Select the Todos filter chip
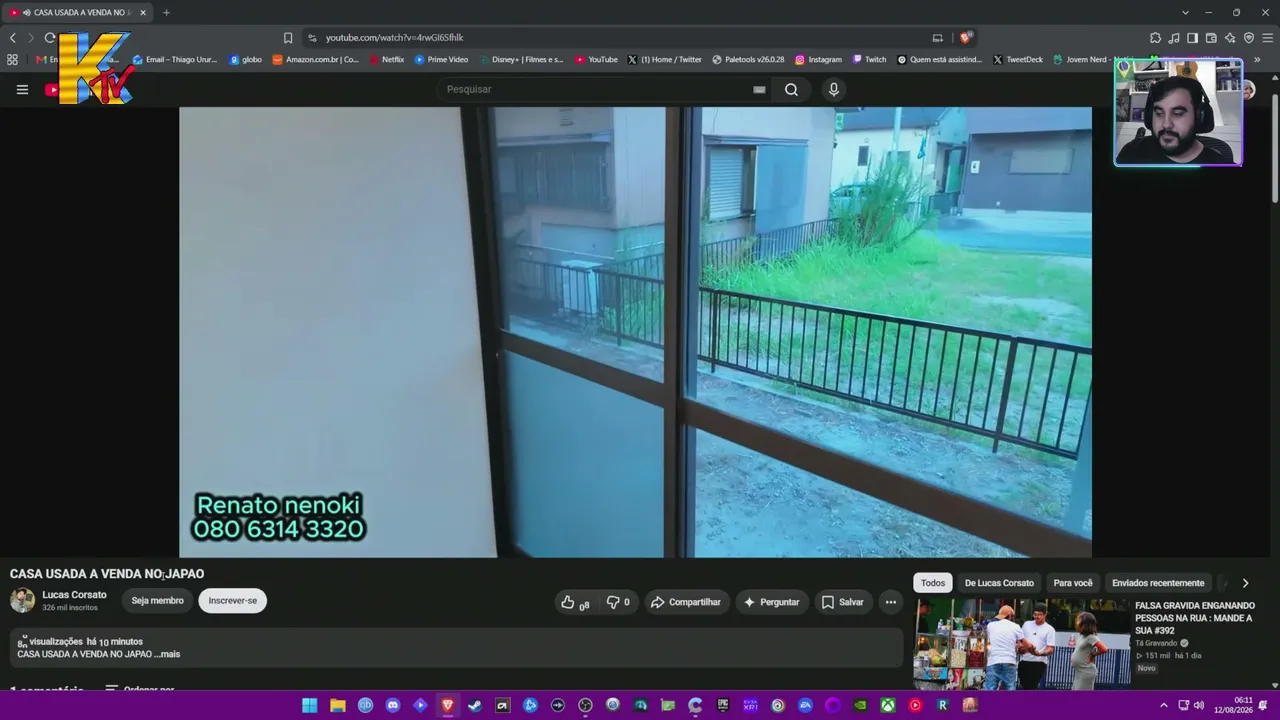 tap(933, 583)
